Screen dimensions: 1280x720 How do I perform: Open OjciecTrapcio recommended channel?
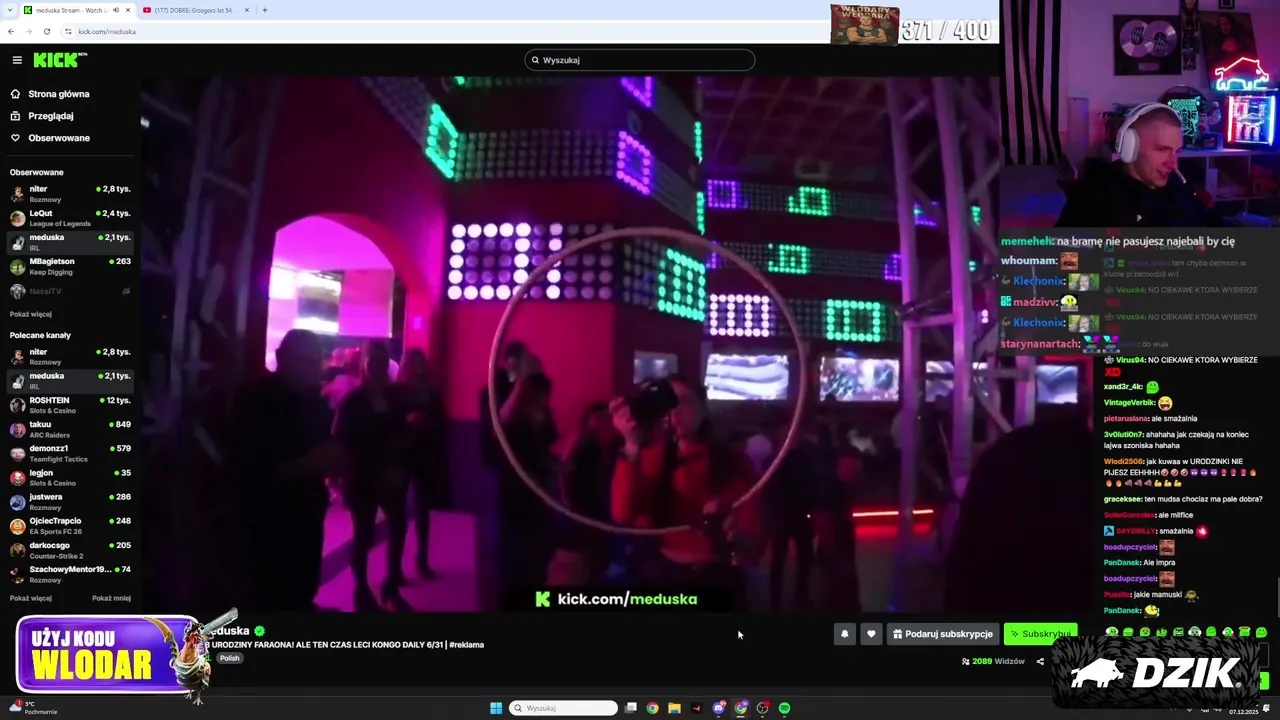pos(70,525)
